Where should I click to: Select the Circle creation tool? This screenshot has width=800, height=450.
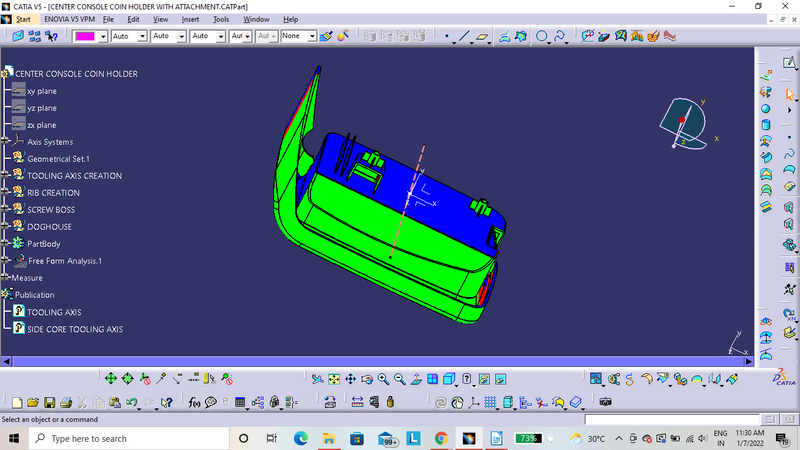pyautogui.click(x=541, y=36)
